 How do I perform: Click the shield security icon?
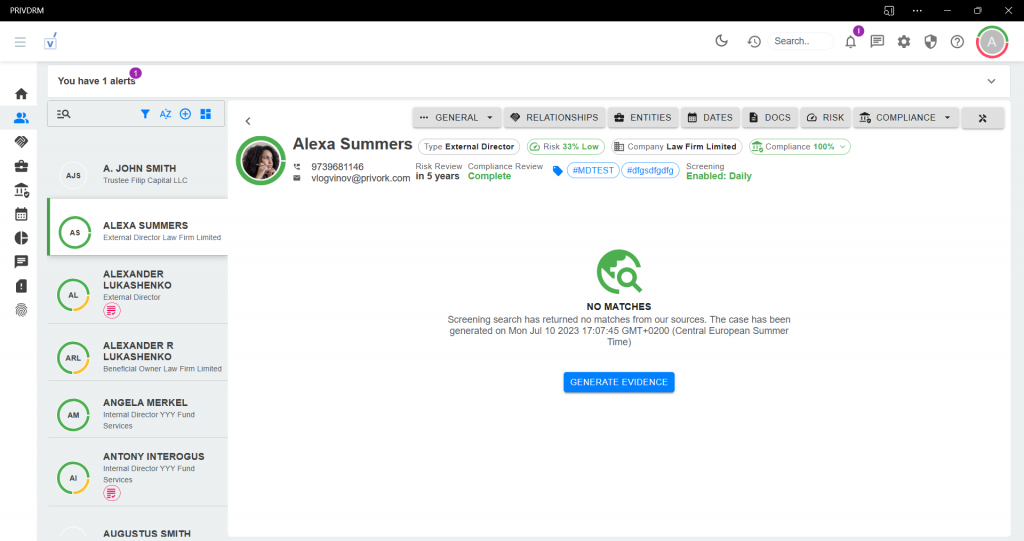pyautogui.click(x=930, y=41)
